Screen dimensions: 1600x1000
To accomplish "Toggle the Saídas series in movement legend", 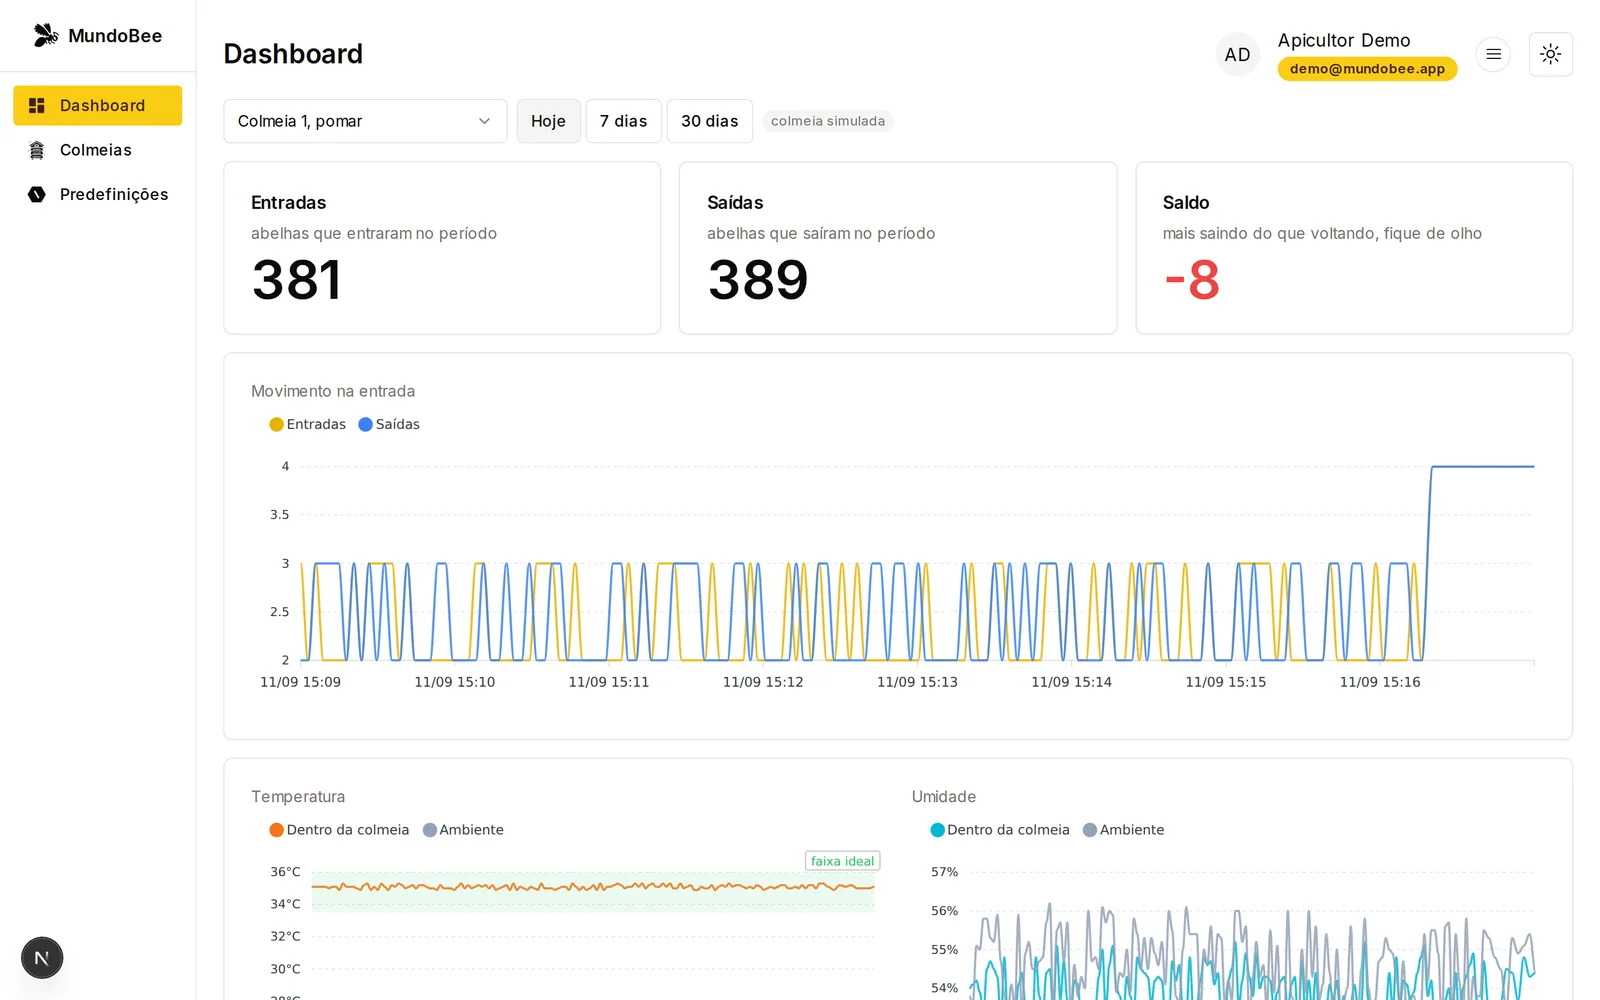I will coord(389,424).
